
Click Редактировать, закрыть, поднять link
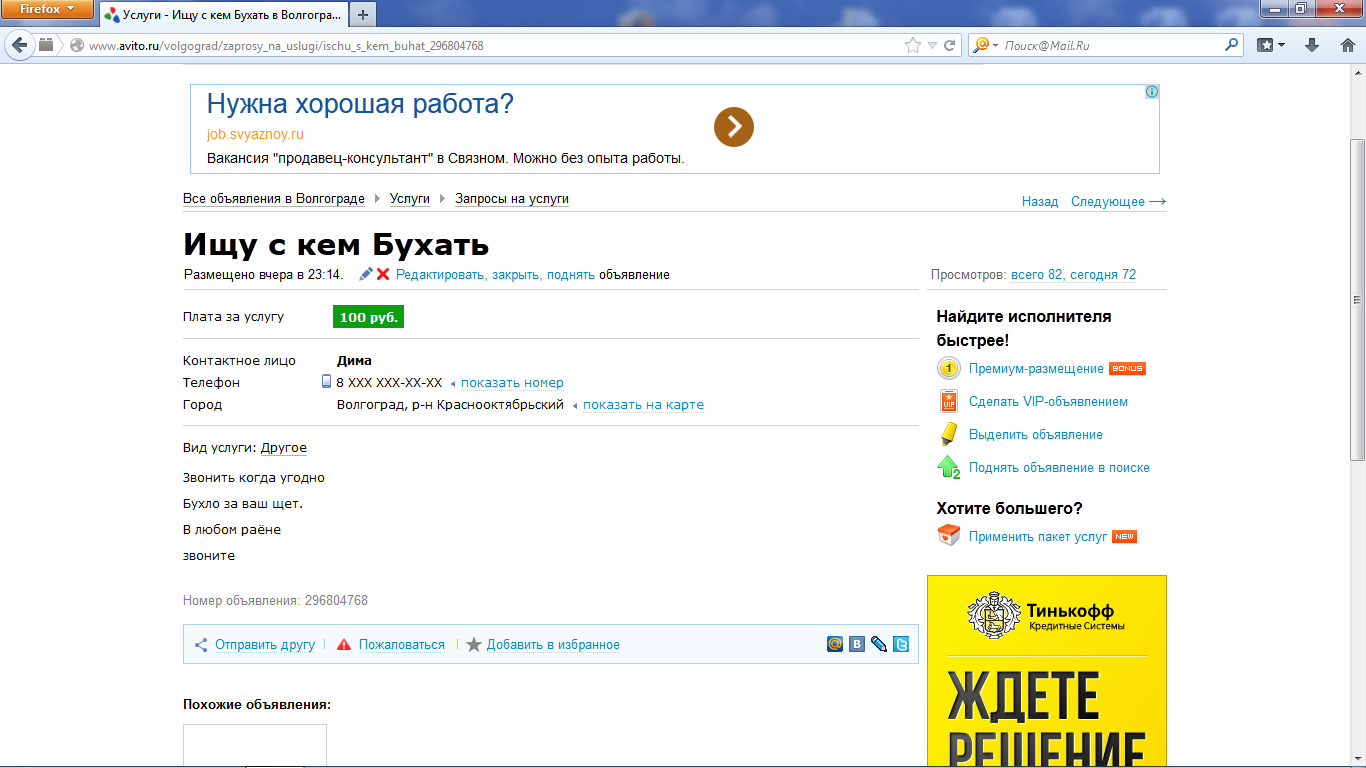(x=495, y=275)
